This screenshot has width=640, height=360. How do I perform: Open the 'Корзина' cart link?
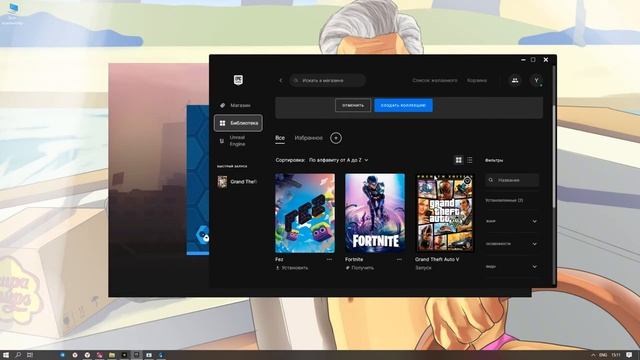tap(477, 80)
